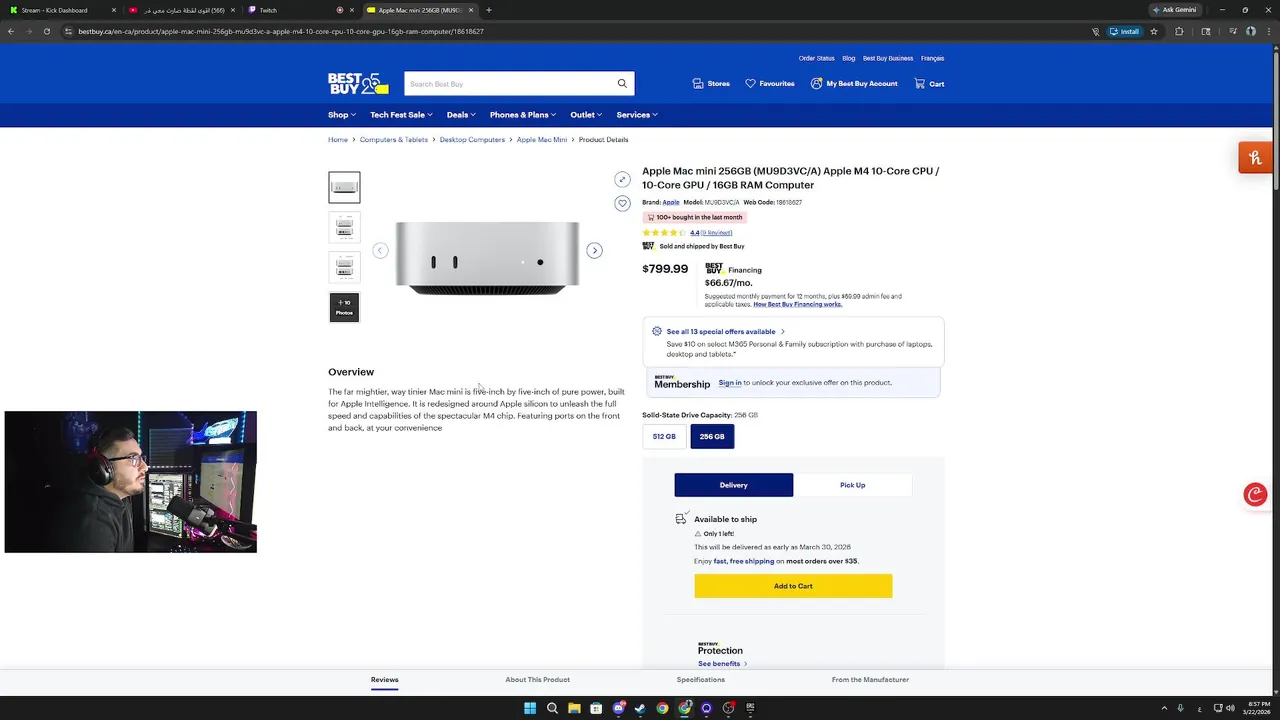Viewport: 1280px width, 720px height.
Task: Expand the Services menu
Action: [x=637, y=115]
